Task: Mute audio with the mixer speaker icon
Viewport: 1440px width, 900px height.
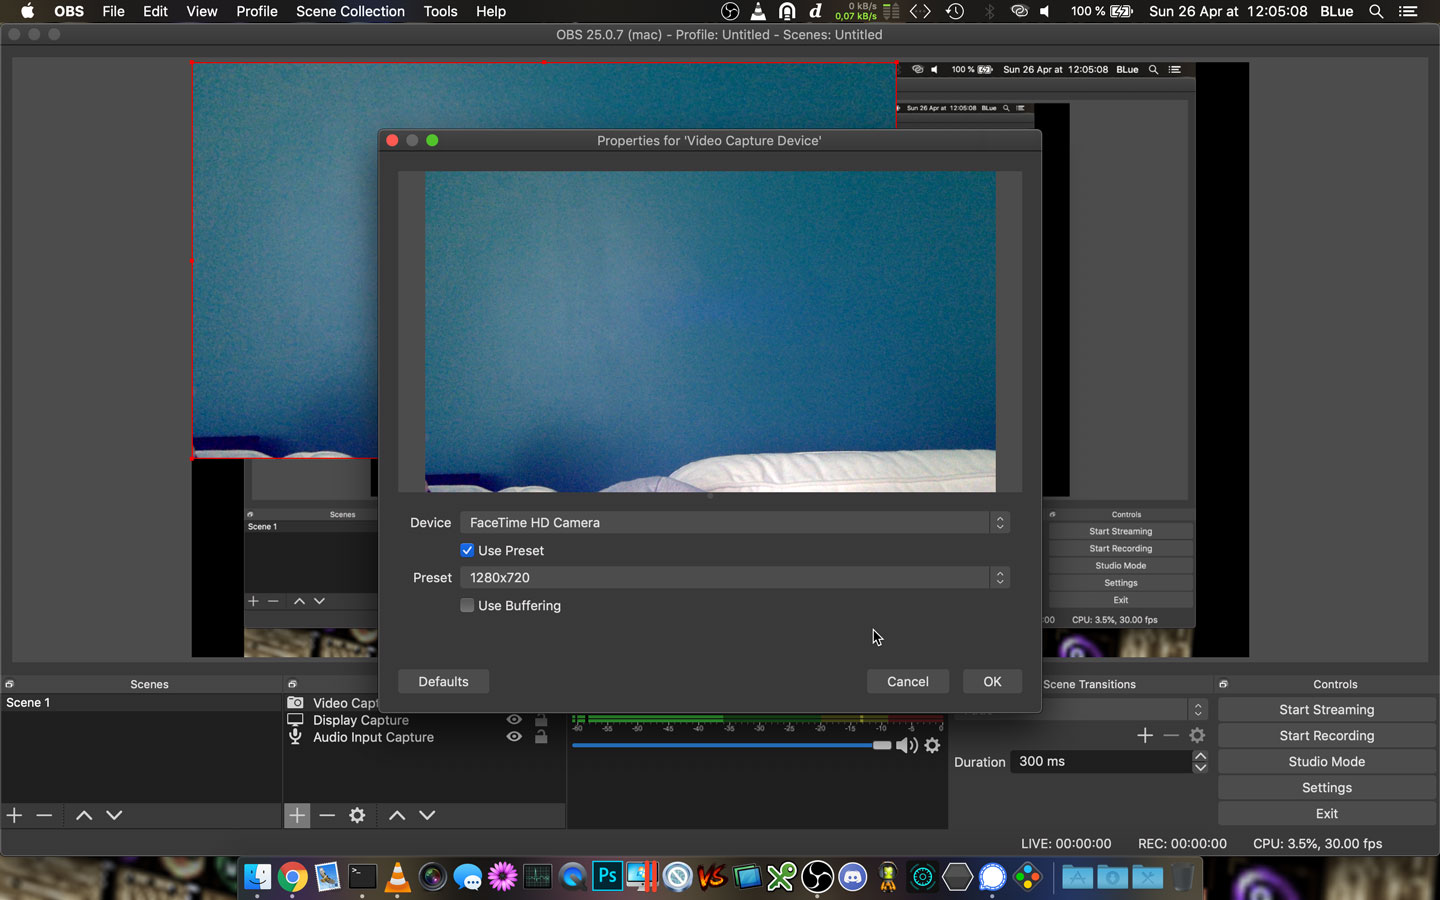Action: [x=906, y=745]
